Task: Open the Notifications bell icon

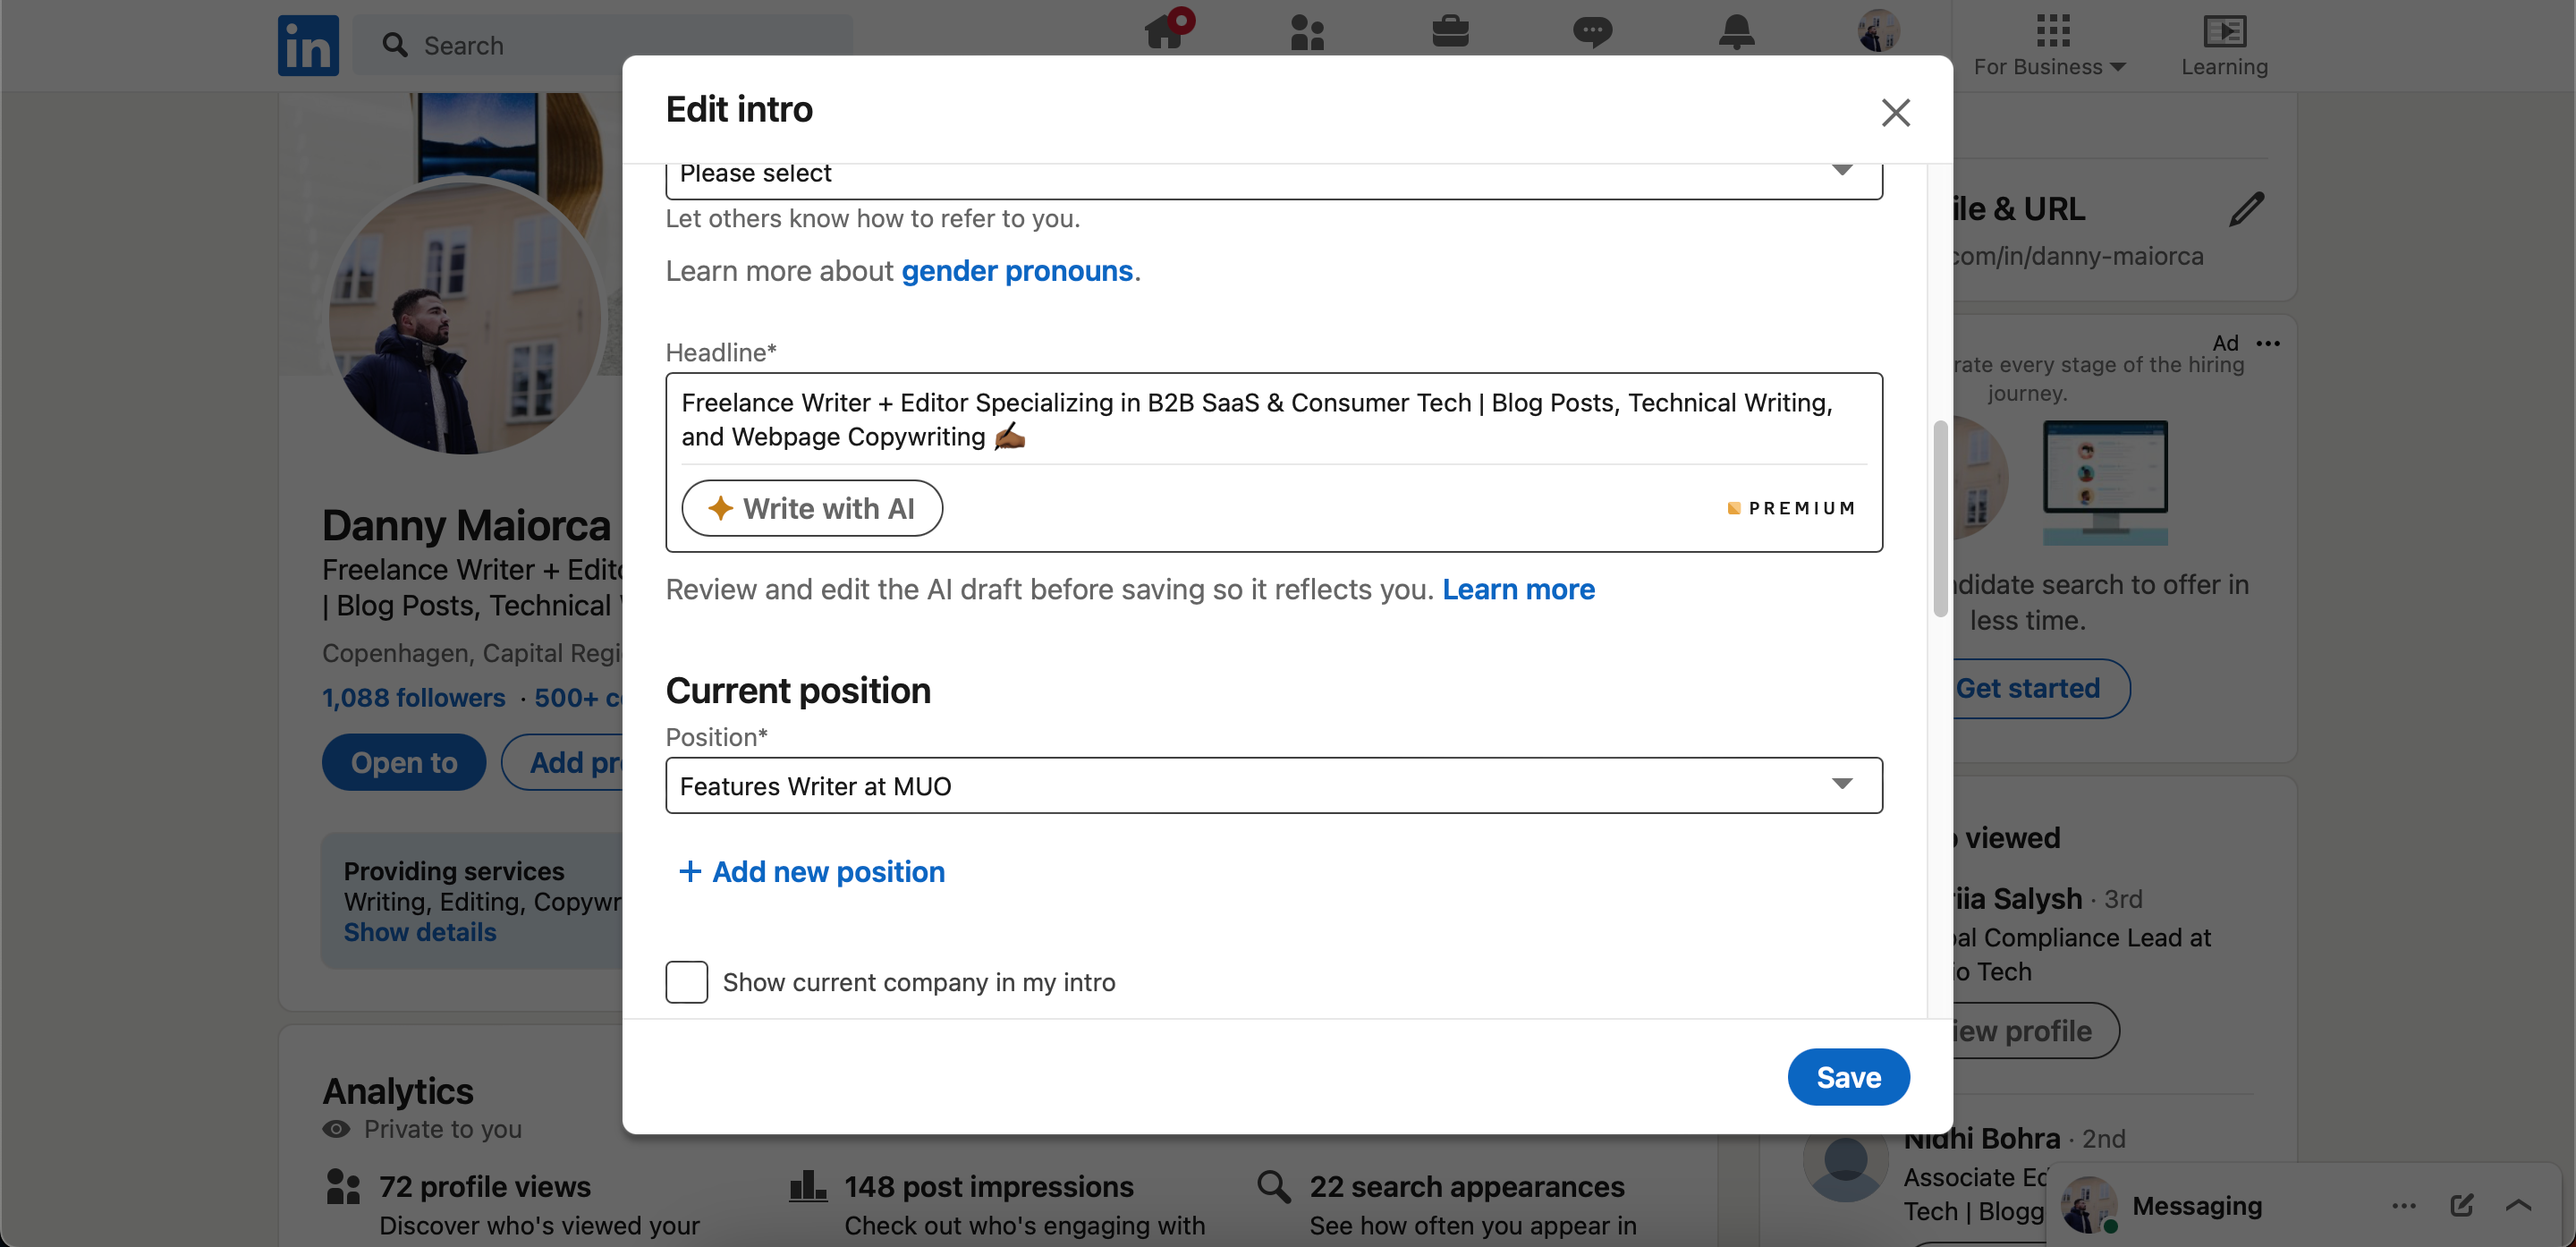Action: [1736, 31]
